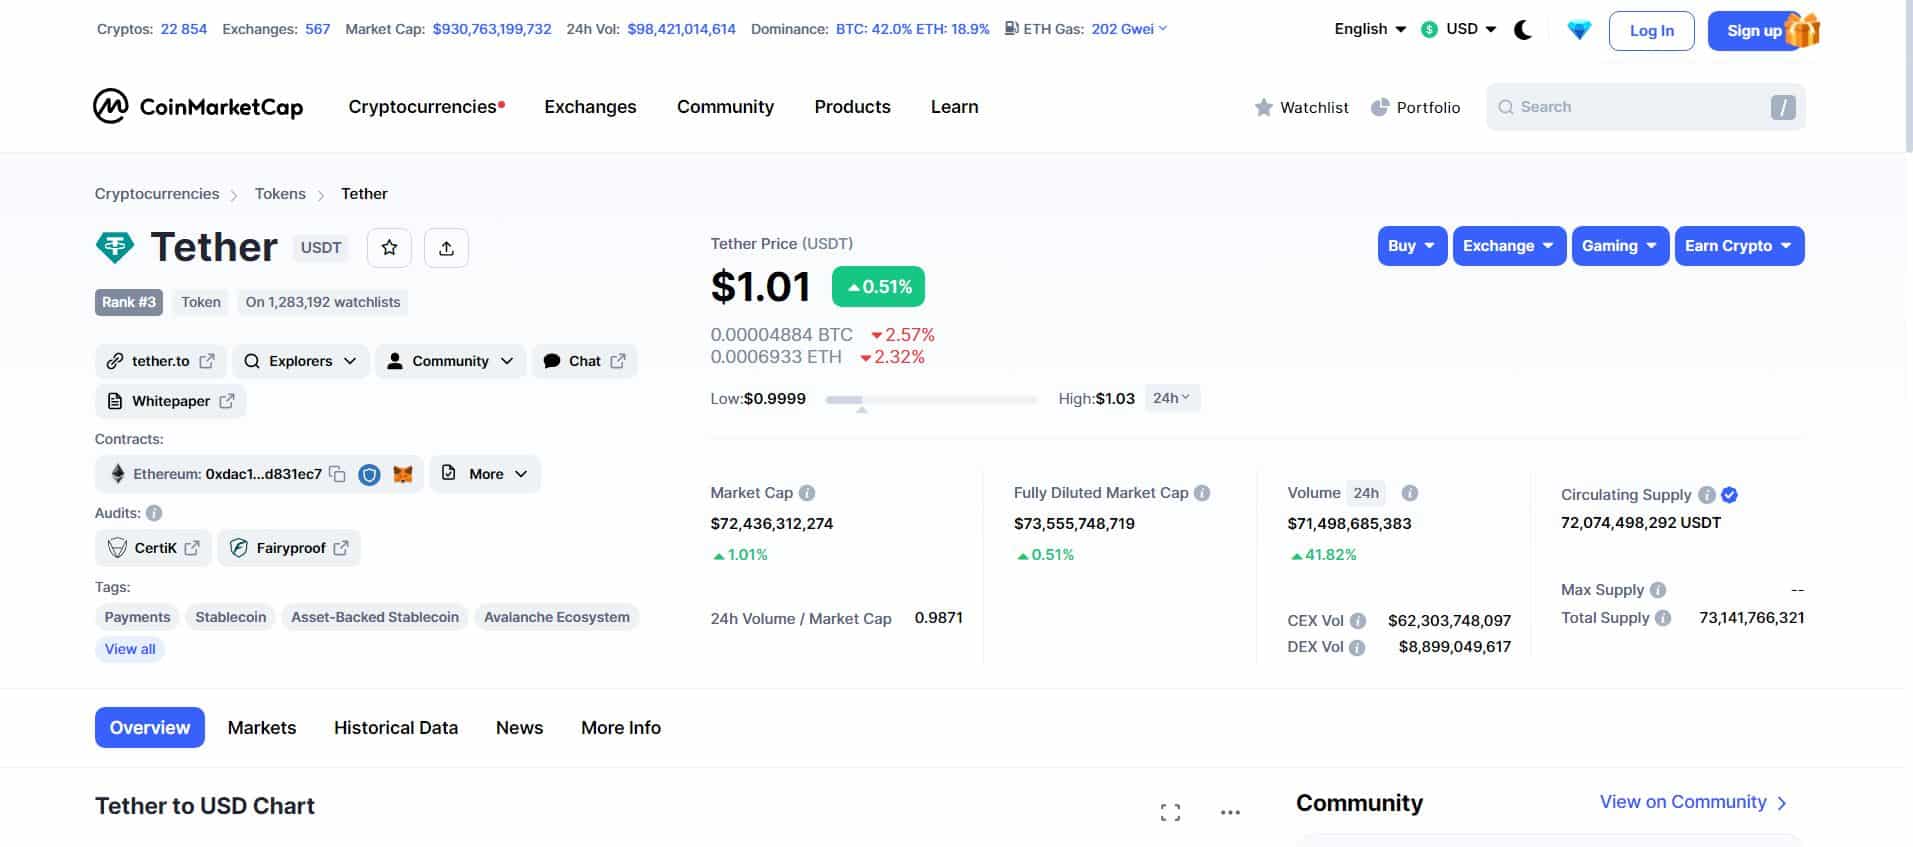Open the Community item in the top navigation
The width and height of the screenshot is (1913, 847).
pyautogui.click(x=725, y=107)
